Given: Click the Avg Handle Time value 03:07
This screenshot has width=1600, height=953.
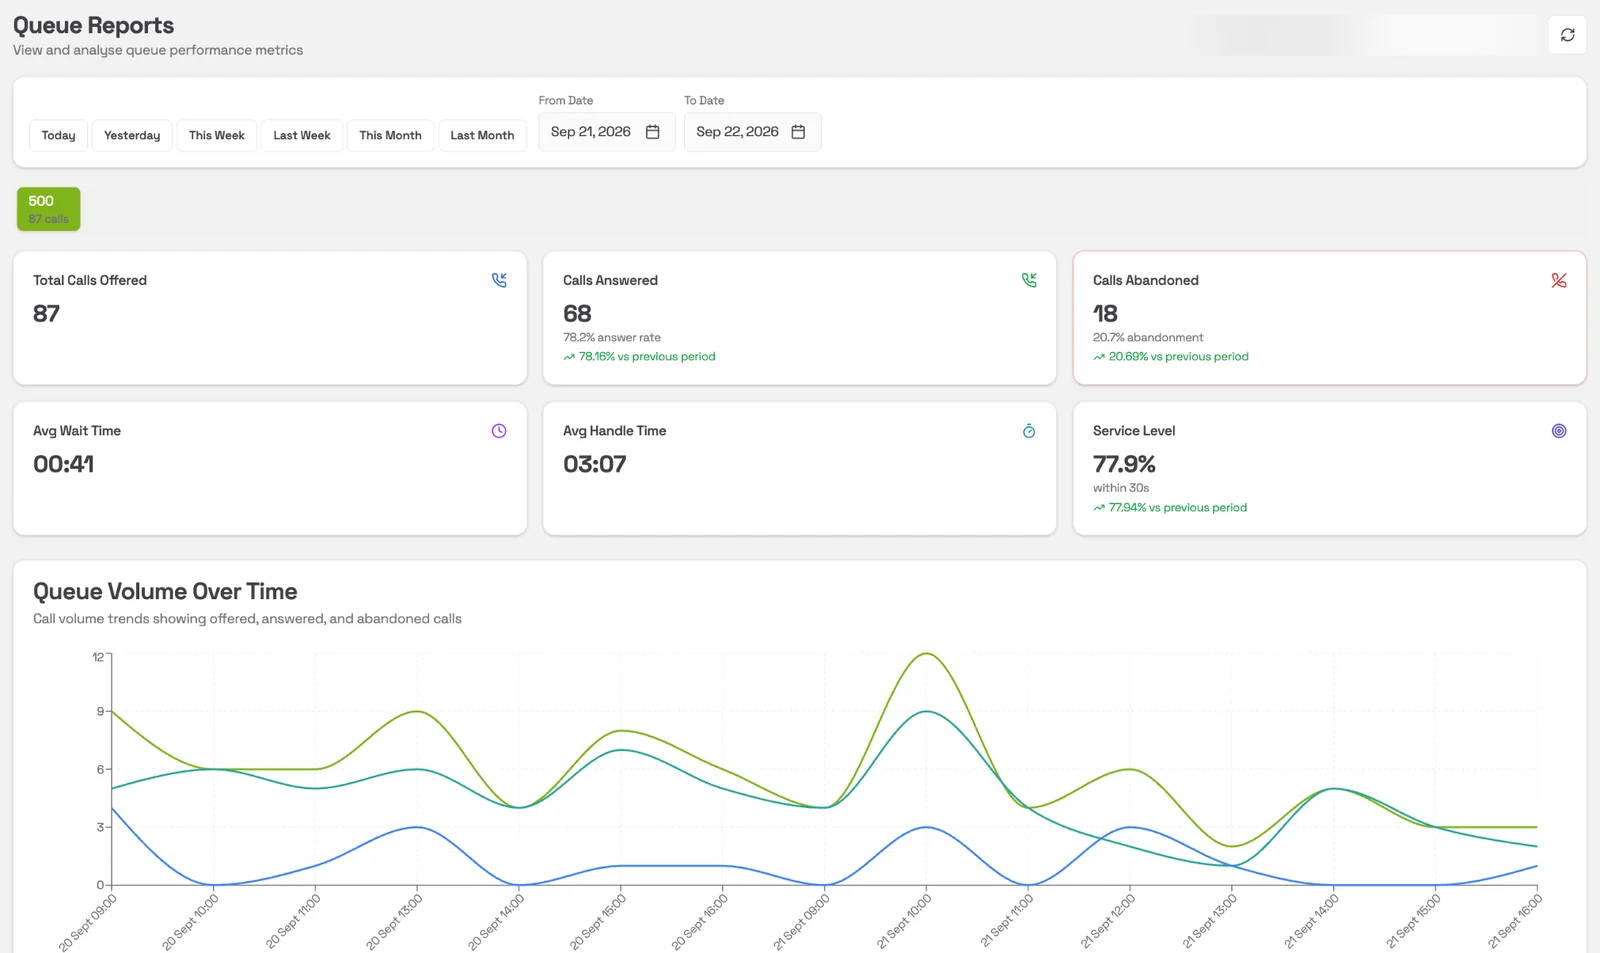Looking at the screenshot, I should [x=595, y=464].
